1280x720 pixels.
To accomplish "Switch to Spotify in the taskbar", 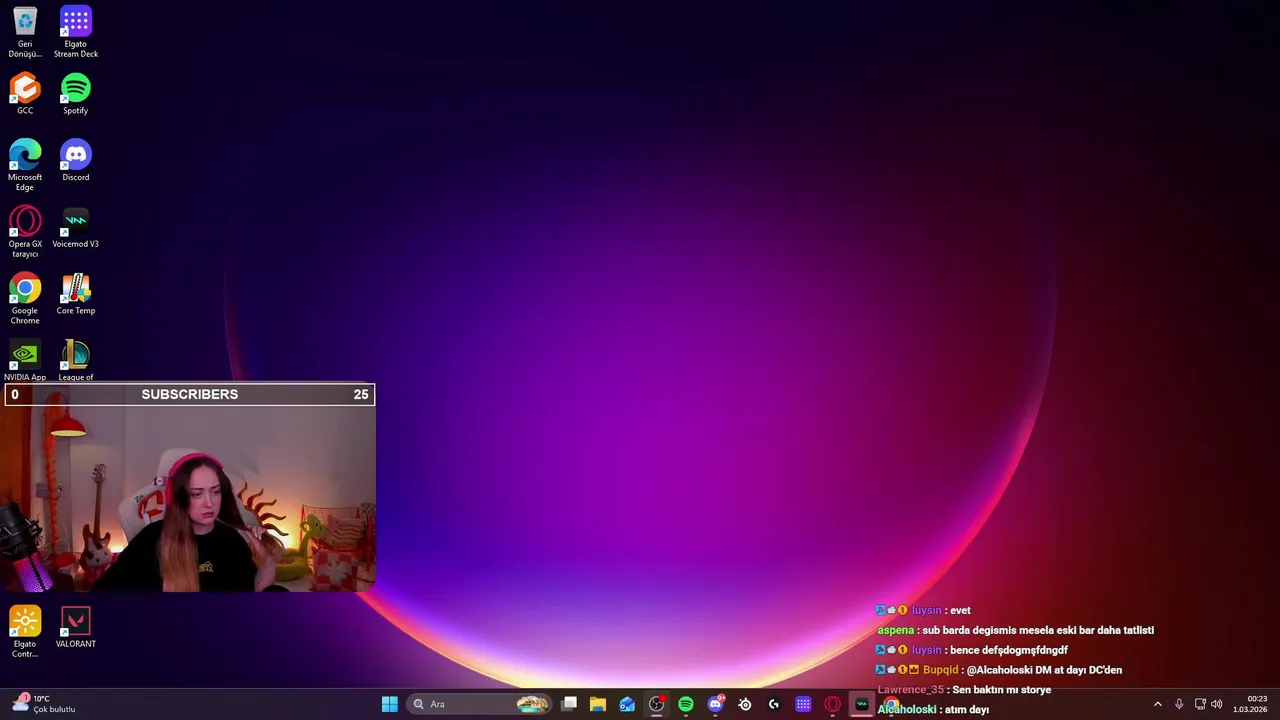I will coord(686,704).
